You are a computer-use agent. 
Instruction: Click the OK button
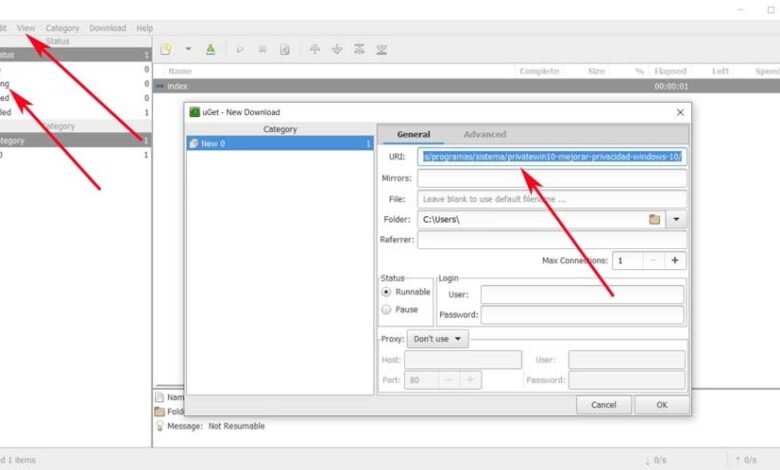pos(662,405)
